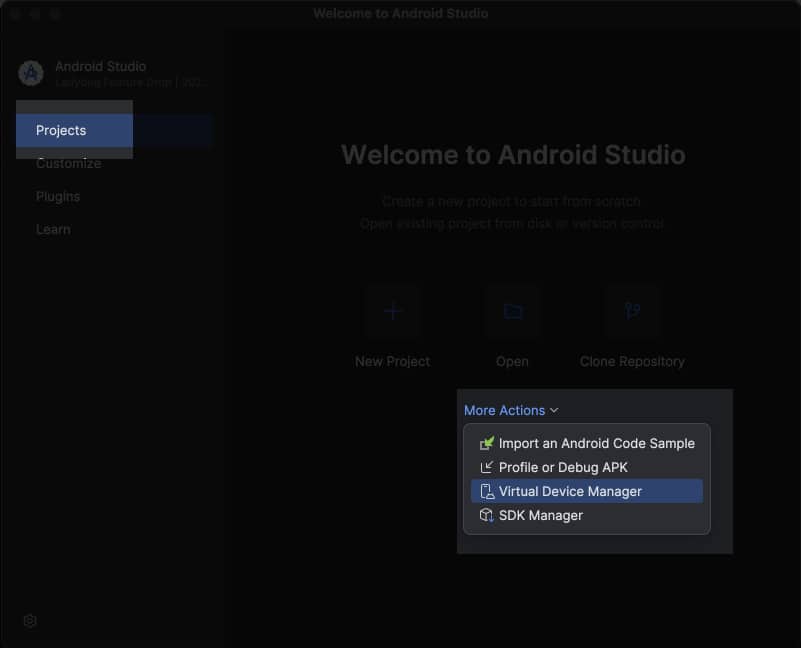Screen dimensions: 801x648
Task: Click the Open label under folder icon
Action: (512, 362)
